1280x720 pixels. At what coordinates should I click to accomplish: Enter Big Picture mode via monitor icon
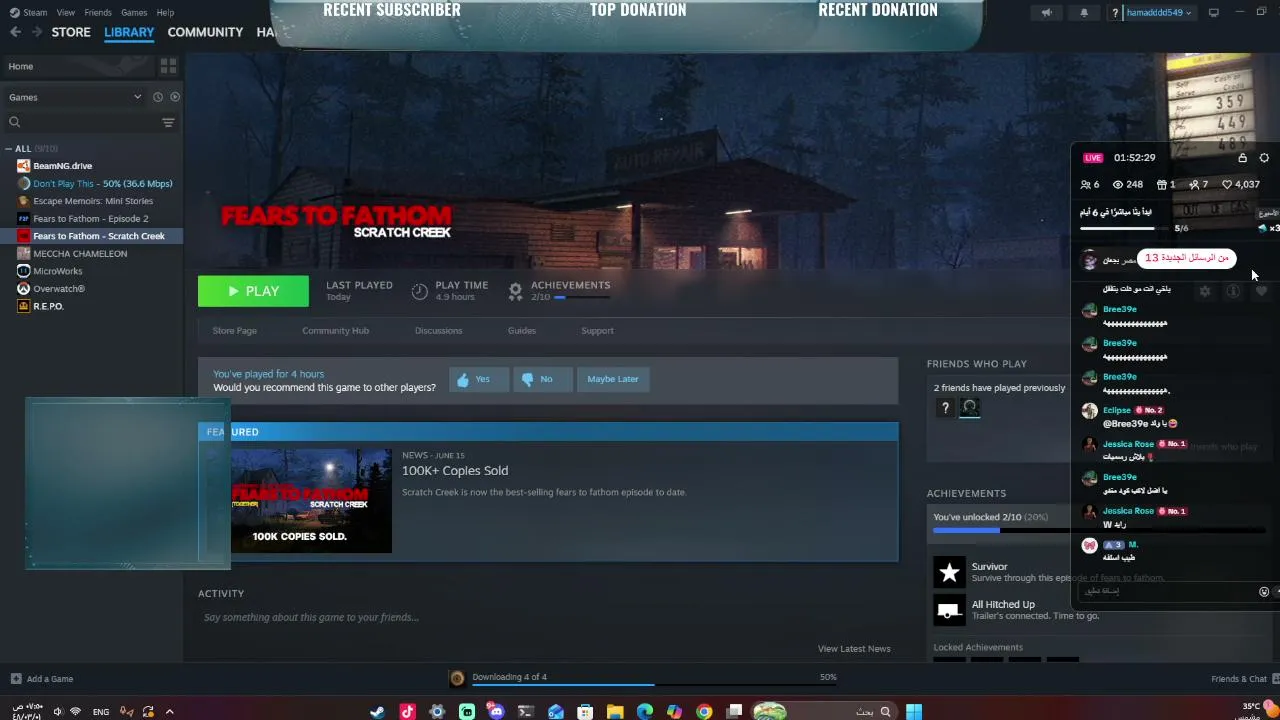tap(1214, 13)
